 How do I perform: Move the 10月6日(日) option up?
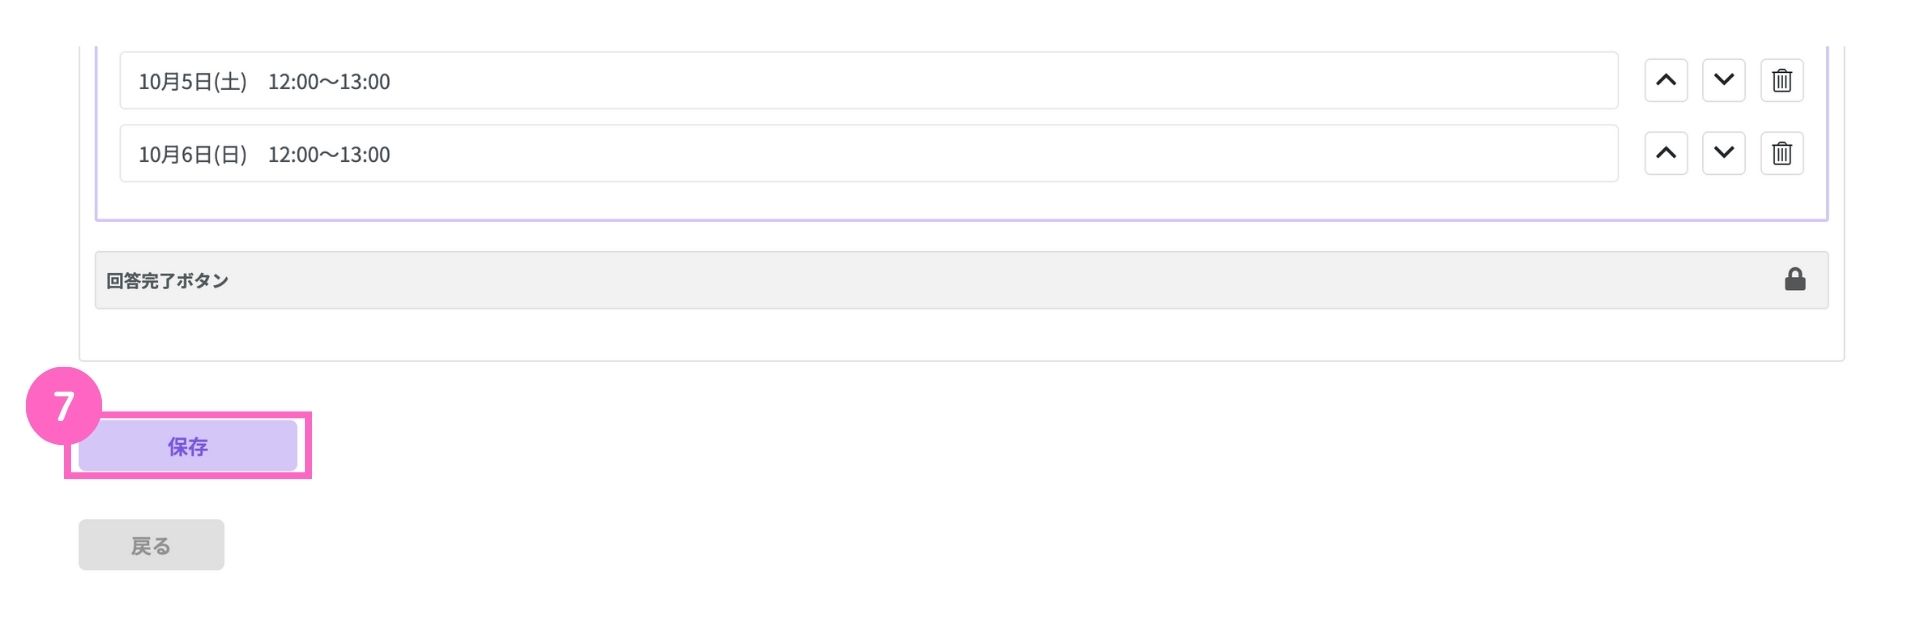(1666, 153)
